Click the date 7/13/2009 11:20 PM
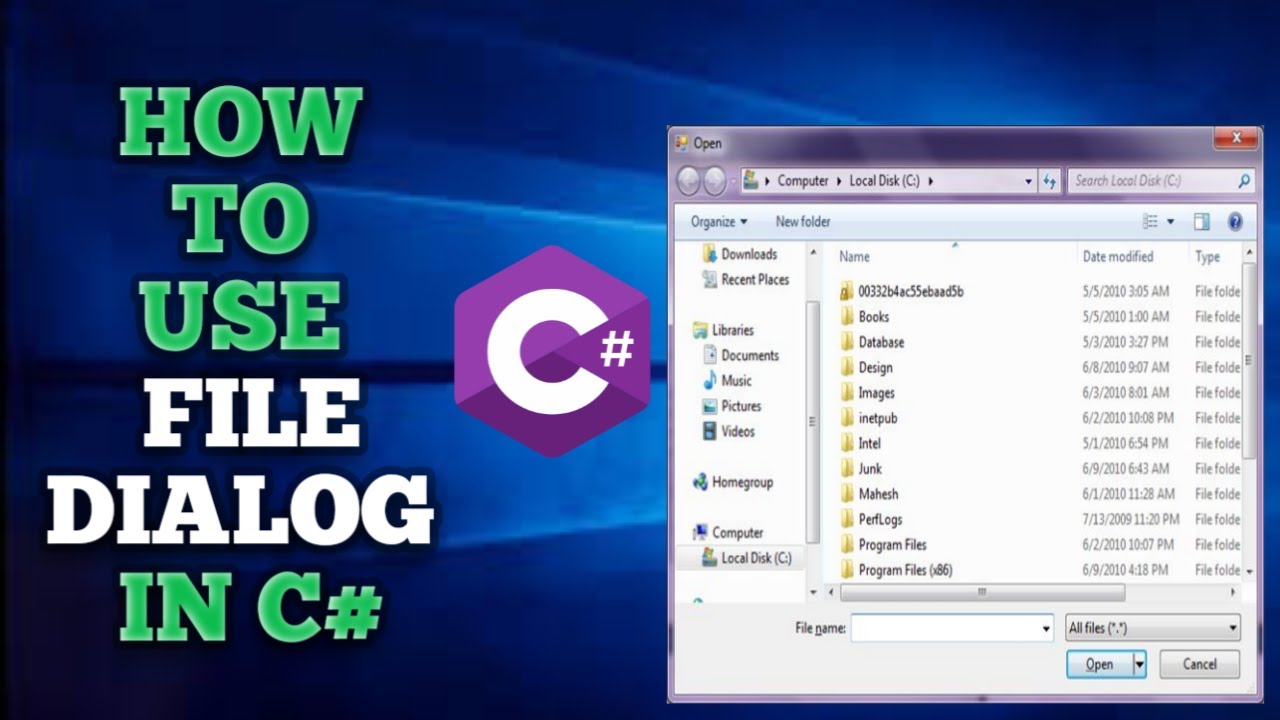This screenshot has width=1280, height=720. [1131, 519]
